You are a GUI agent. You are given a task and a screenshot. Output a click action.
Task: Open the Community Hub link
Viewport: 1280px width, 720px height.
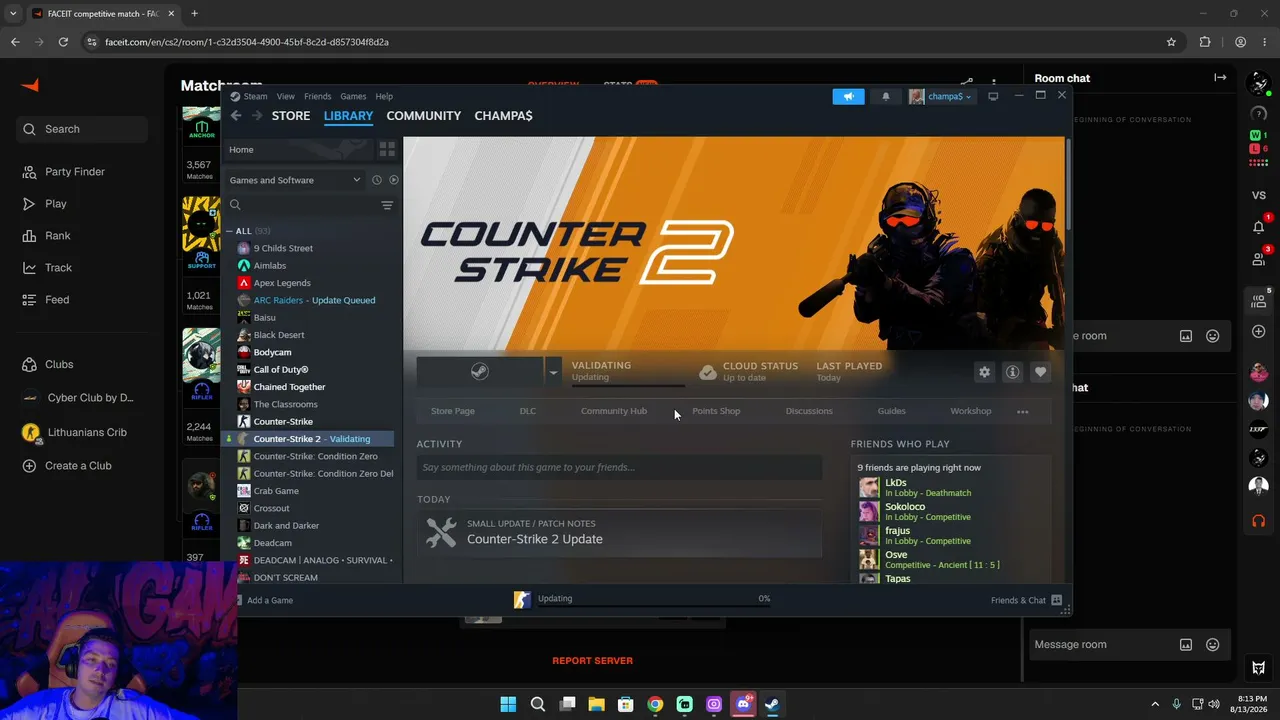614,411
